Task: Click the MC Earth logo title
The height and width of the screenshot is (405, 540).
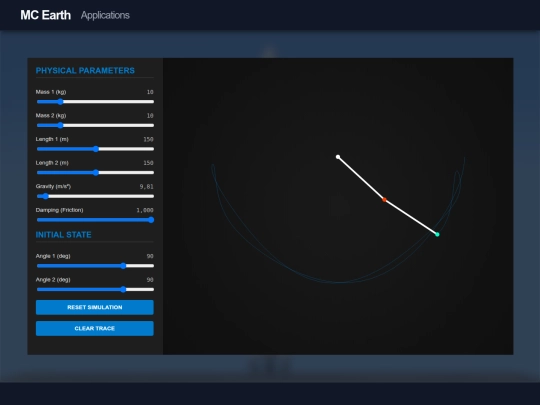Action: pyautogui.click(x=45, y=15)
